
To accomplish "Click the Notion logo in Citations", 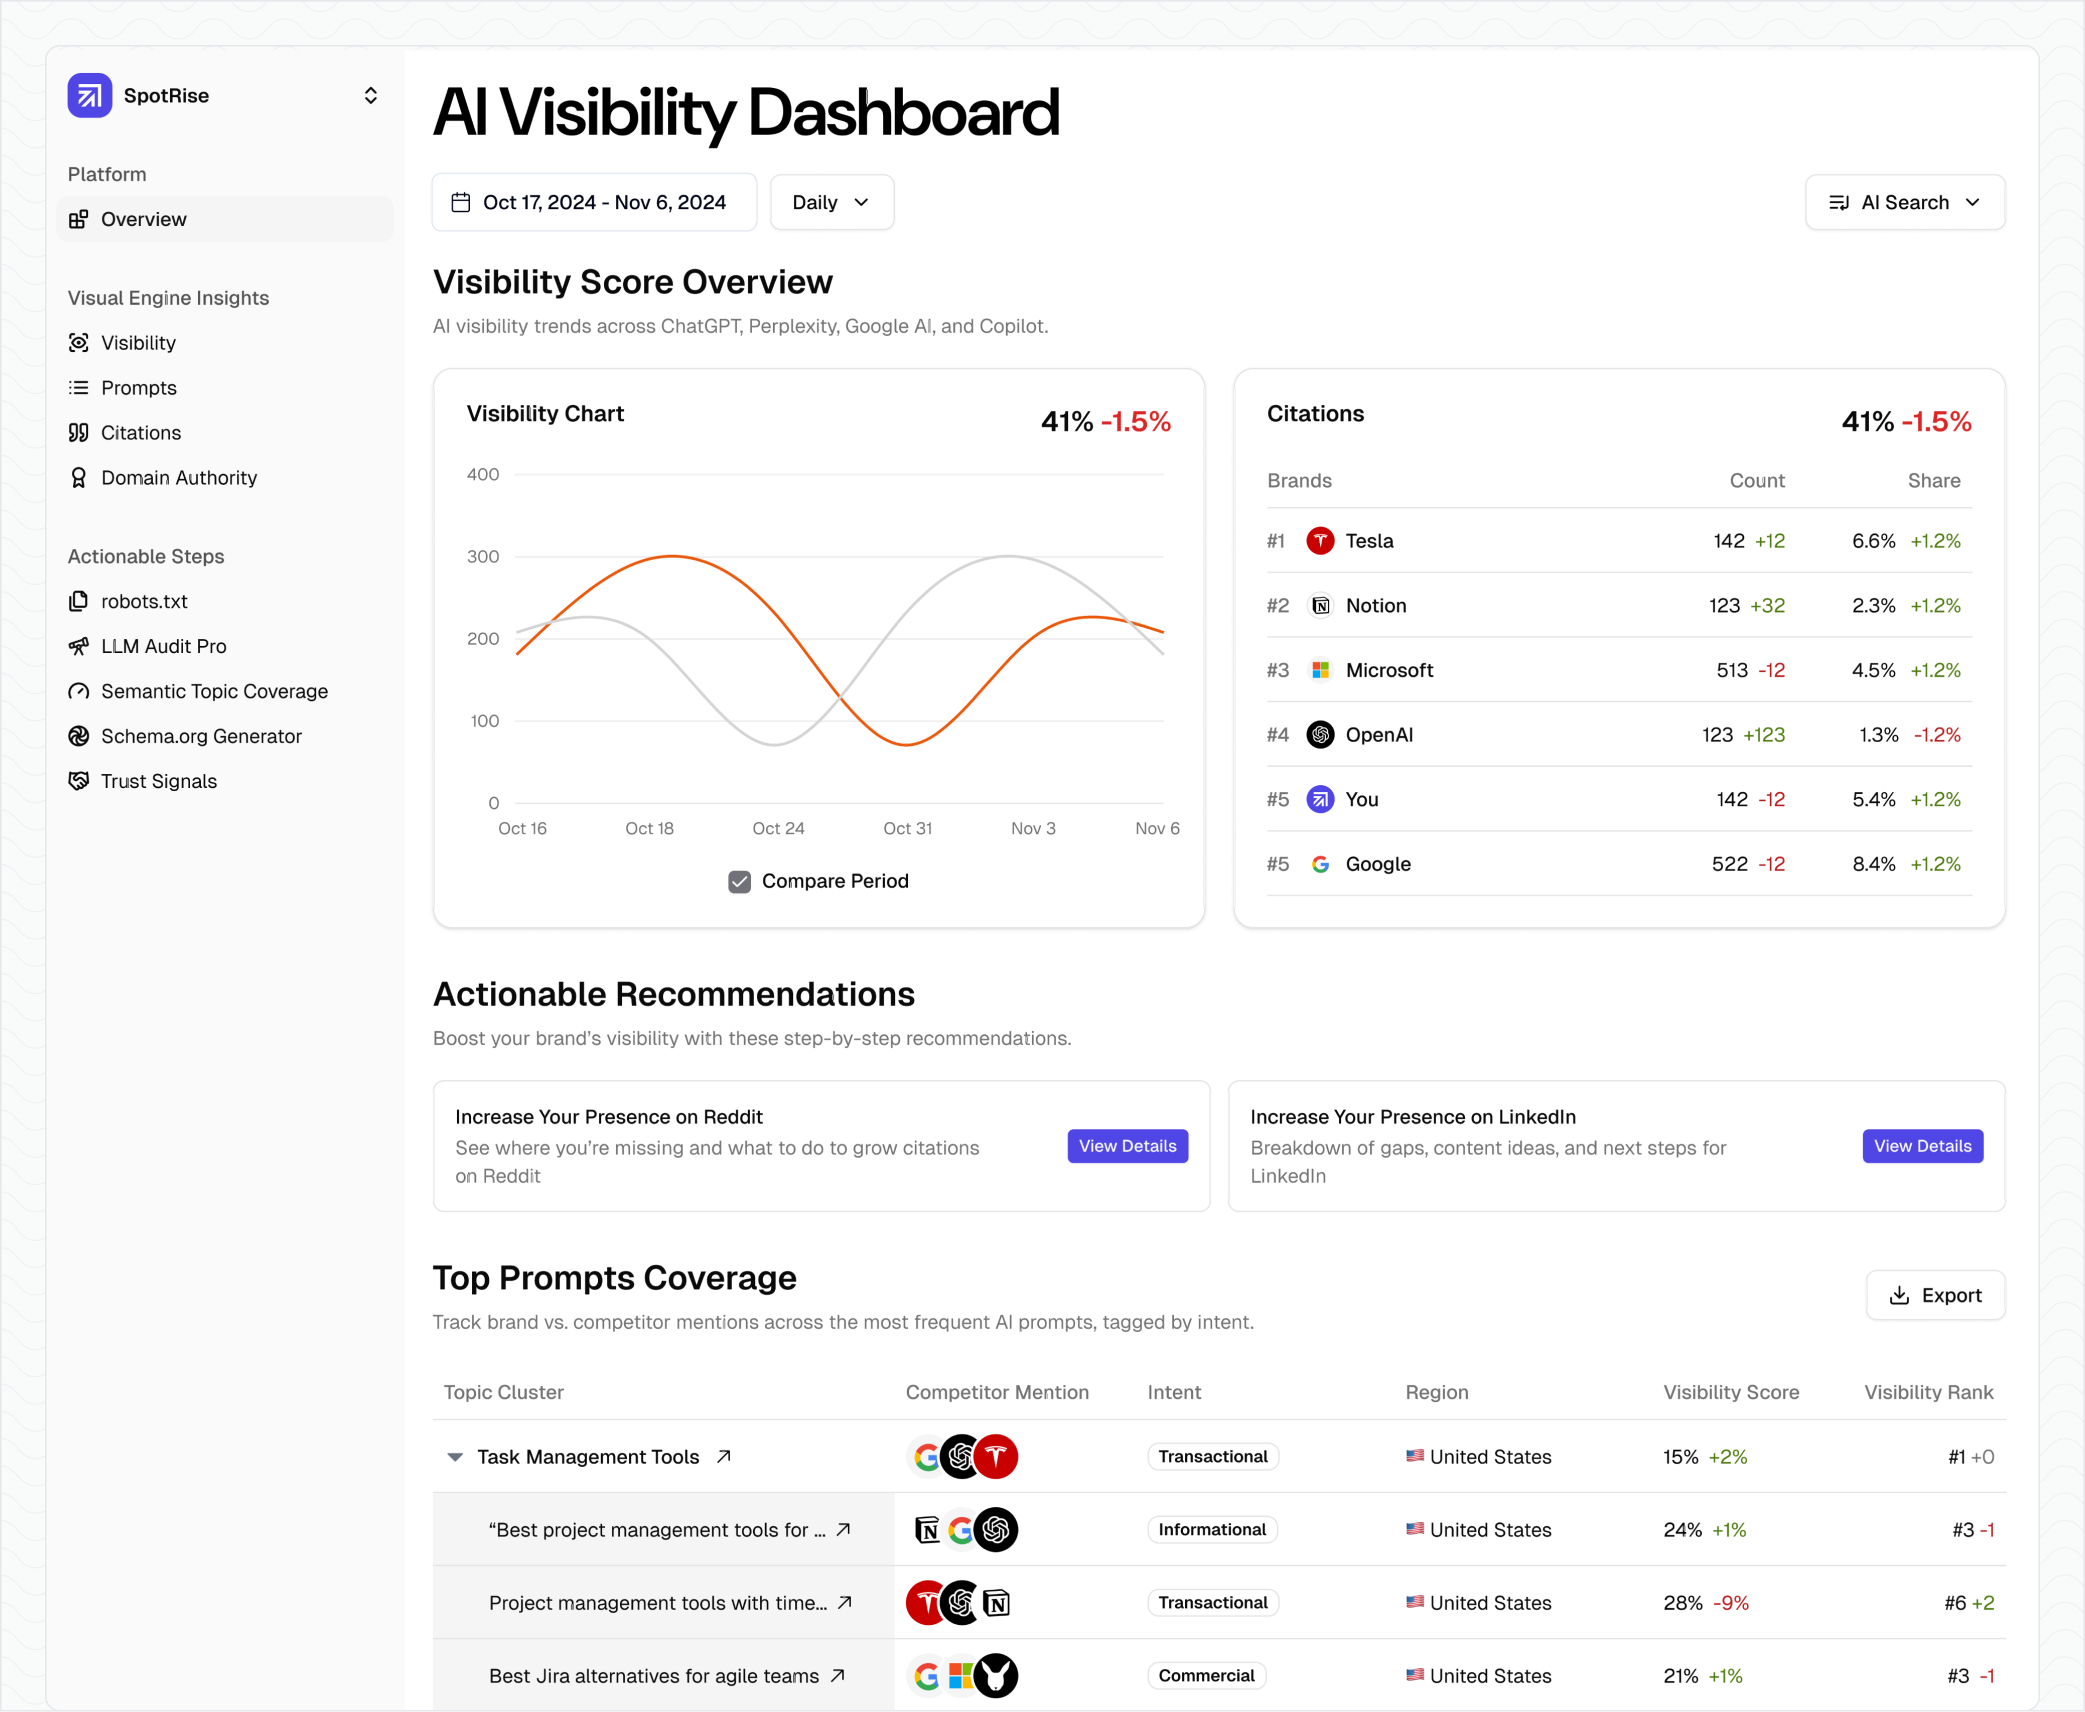I will coord(1320,606).
